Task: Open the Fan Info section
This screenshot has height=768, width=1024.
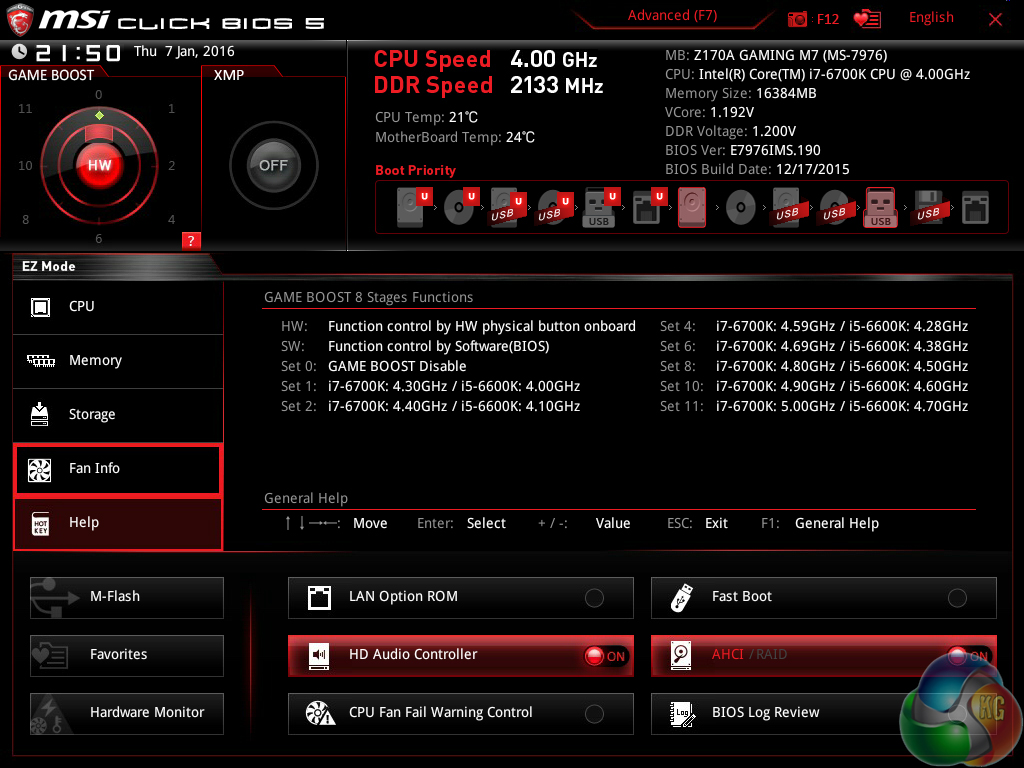Action: point(118,469)
